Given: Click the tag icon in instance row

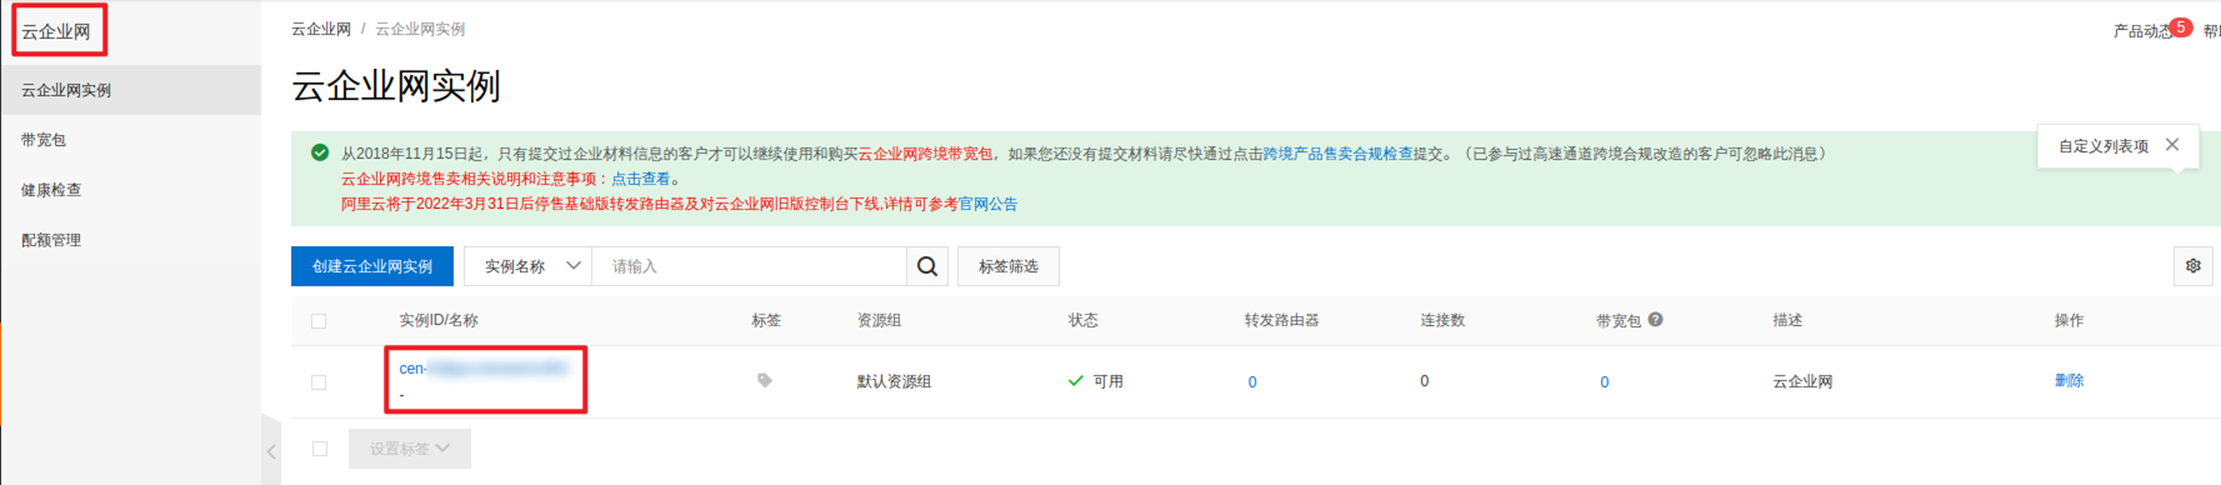Looking at the screenshot, I should tap(764, 380).
